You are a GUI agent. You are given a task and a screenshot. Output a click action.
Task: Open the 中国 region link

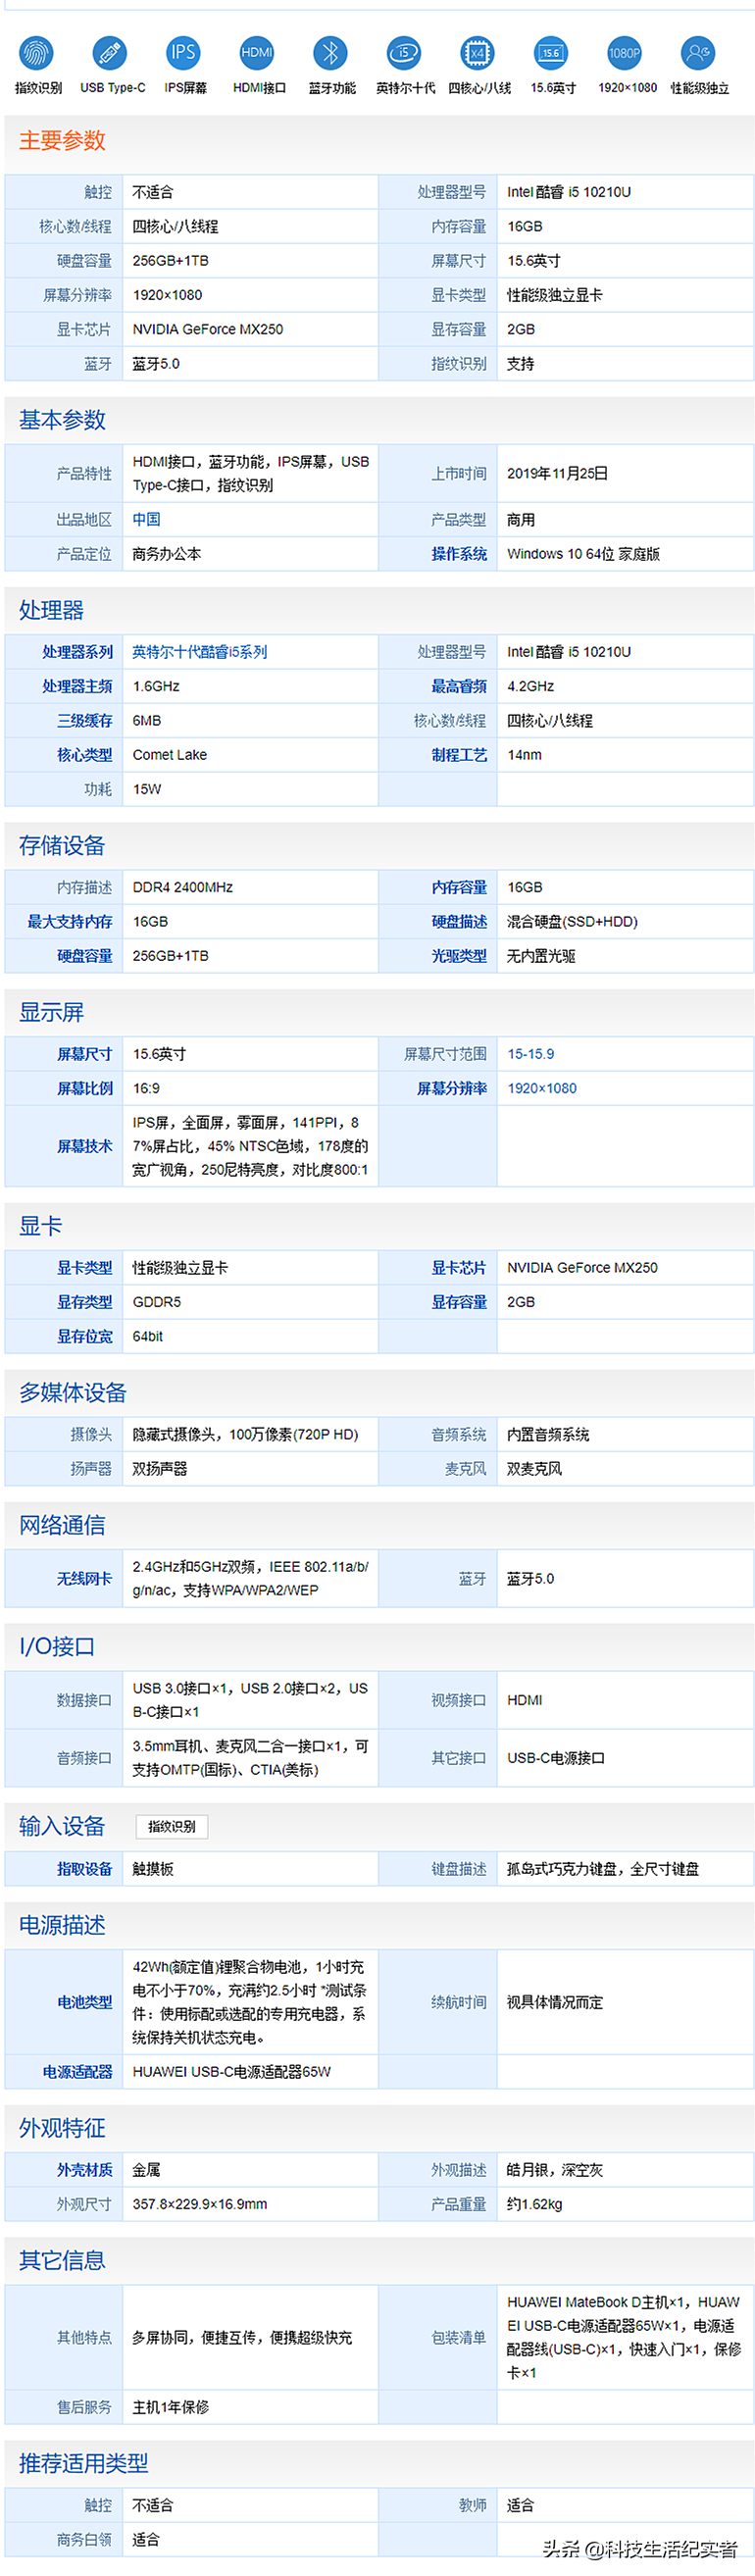click(146, 520)
